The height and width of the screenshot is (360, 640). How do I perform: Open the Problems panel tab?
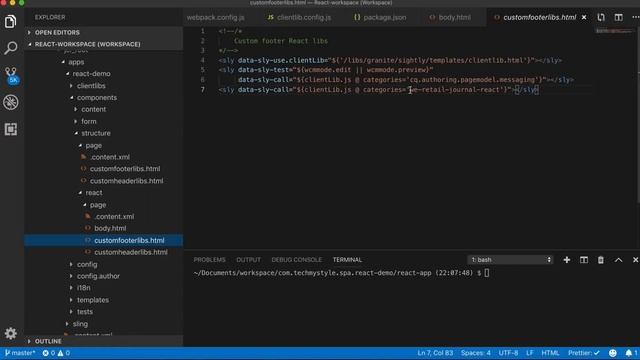coord(209,260)
